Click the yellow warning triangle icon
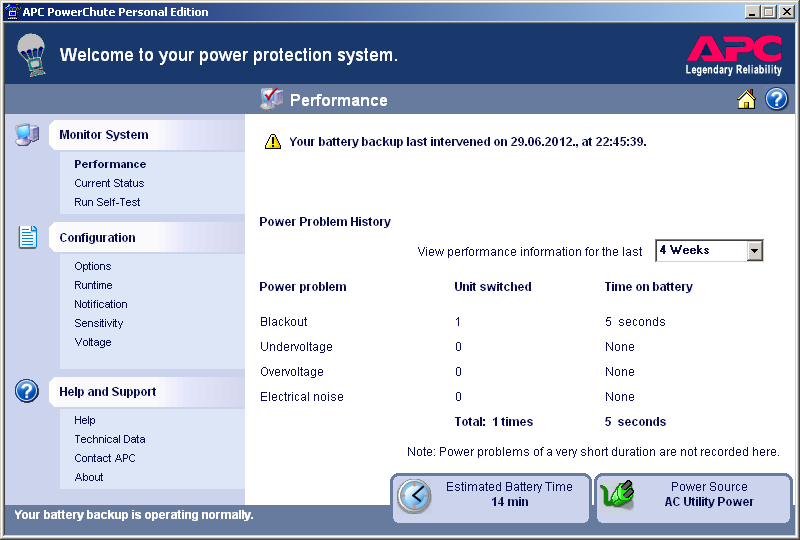Image resolution: width=800 pixels, height=540 pixels. [273, 142]
